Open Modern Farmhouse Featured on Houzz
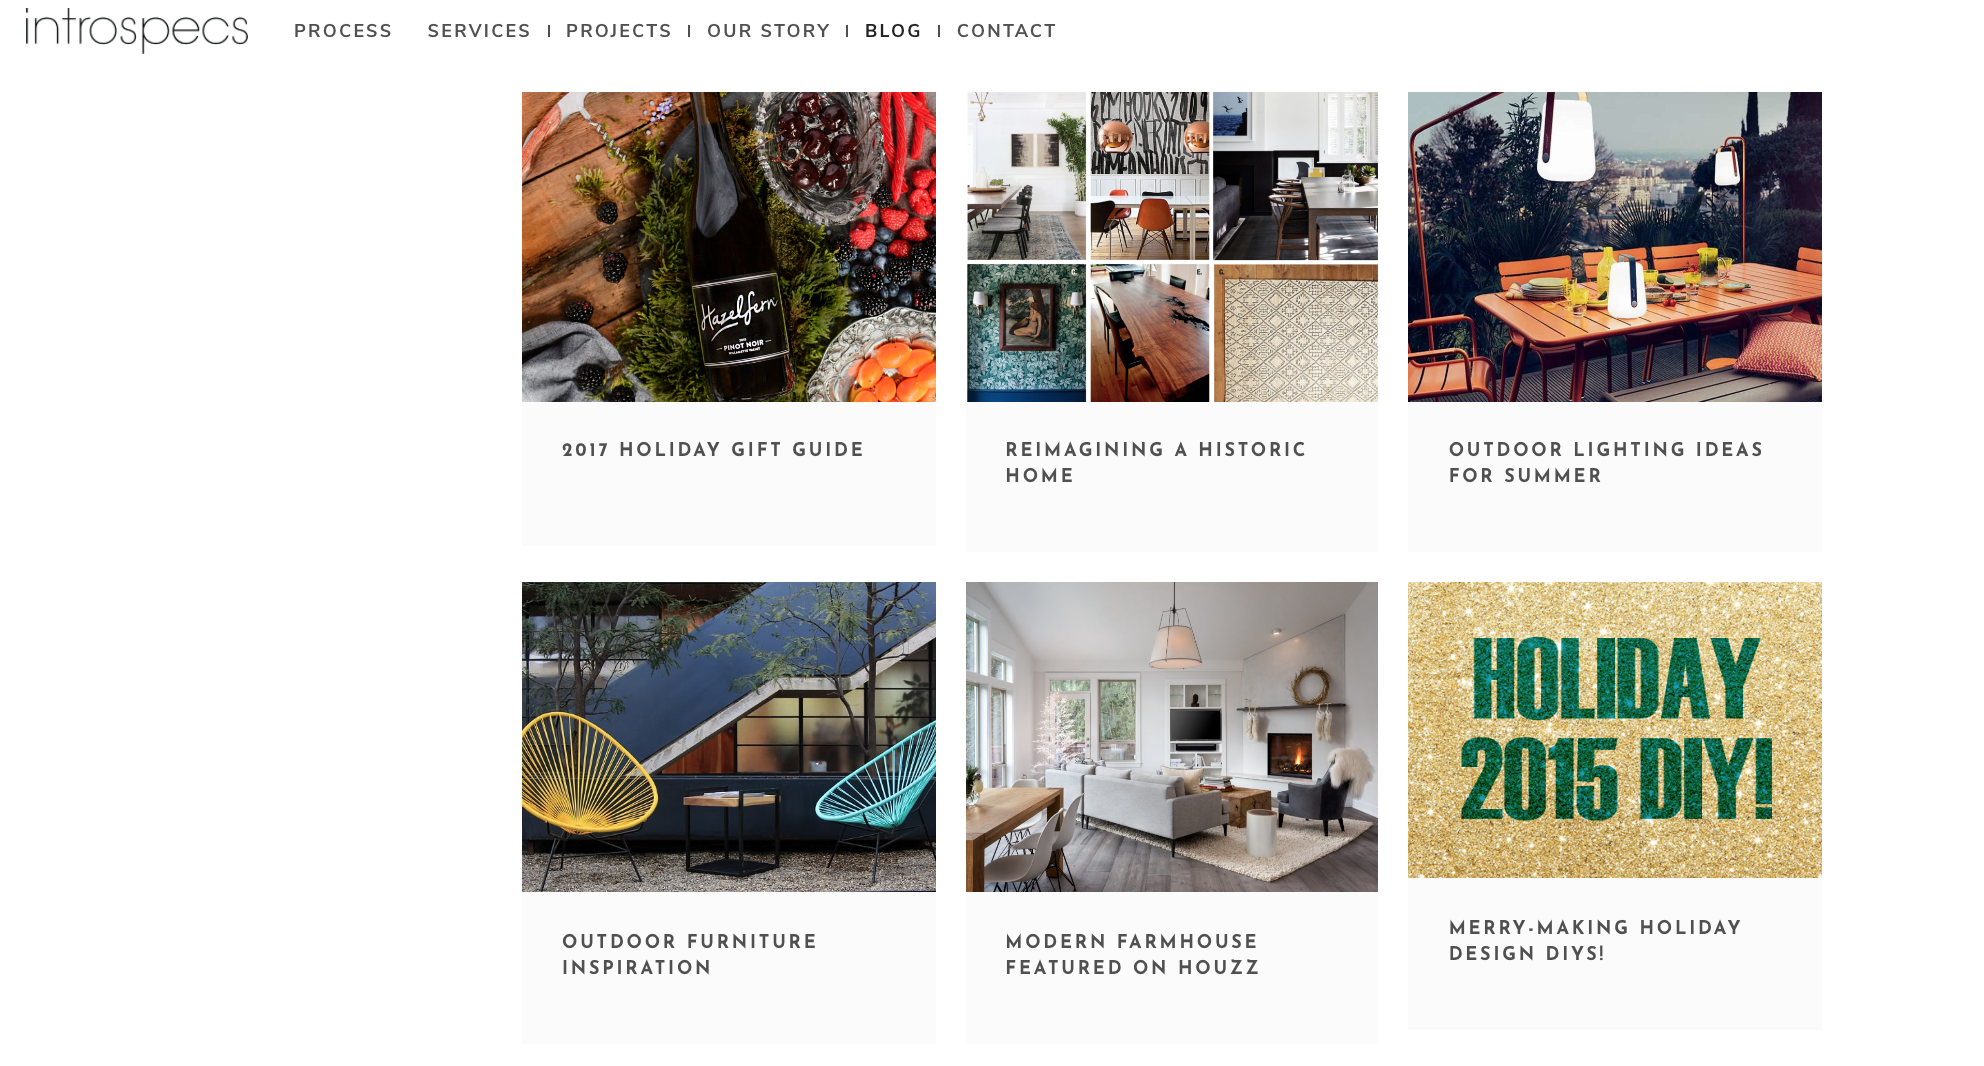1984x1066 pixels. [x=1133, y=955]
